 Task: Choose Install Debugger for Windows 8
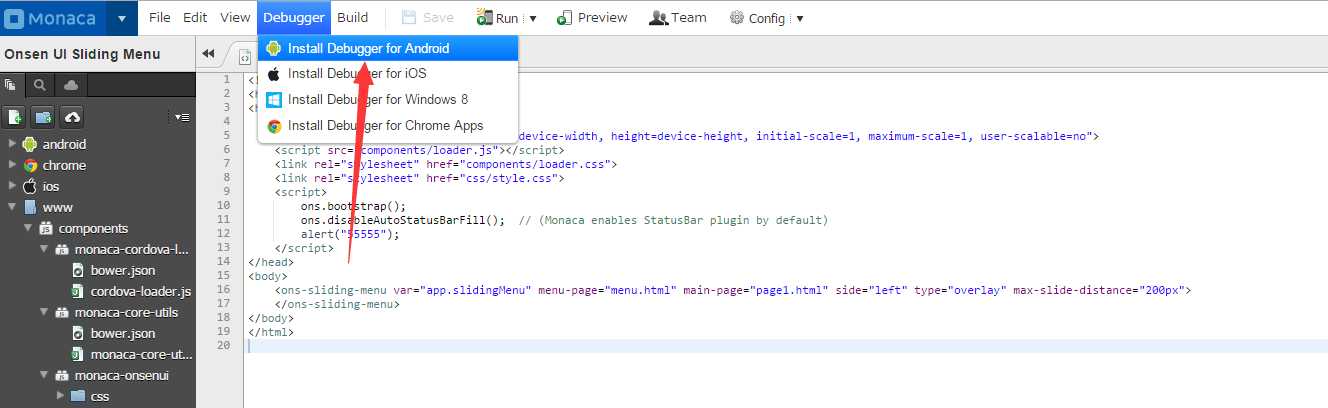(388, 99)
